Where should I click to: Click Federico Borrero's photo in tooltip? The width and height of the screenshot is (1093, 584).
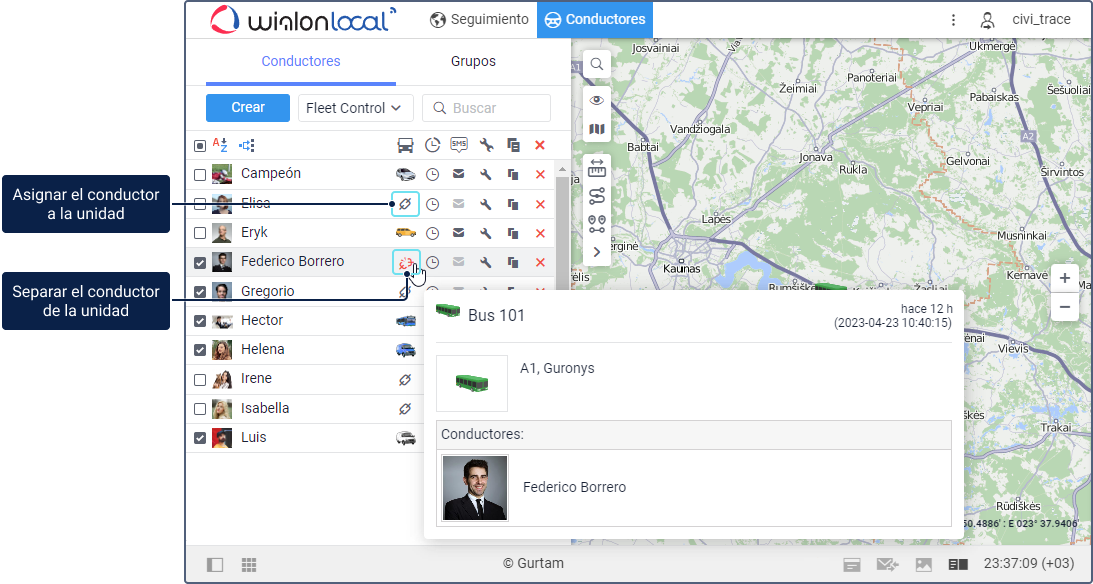475,488
